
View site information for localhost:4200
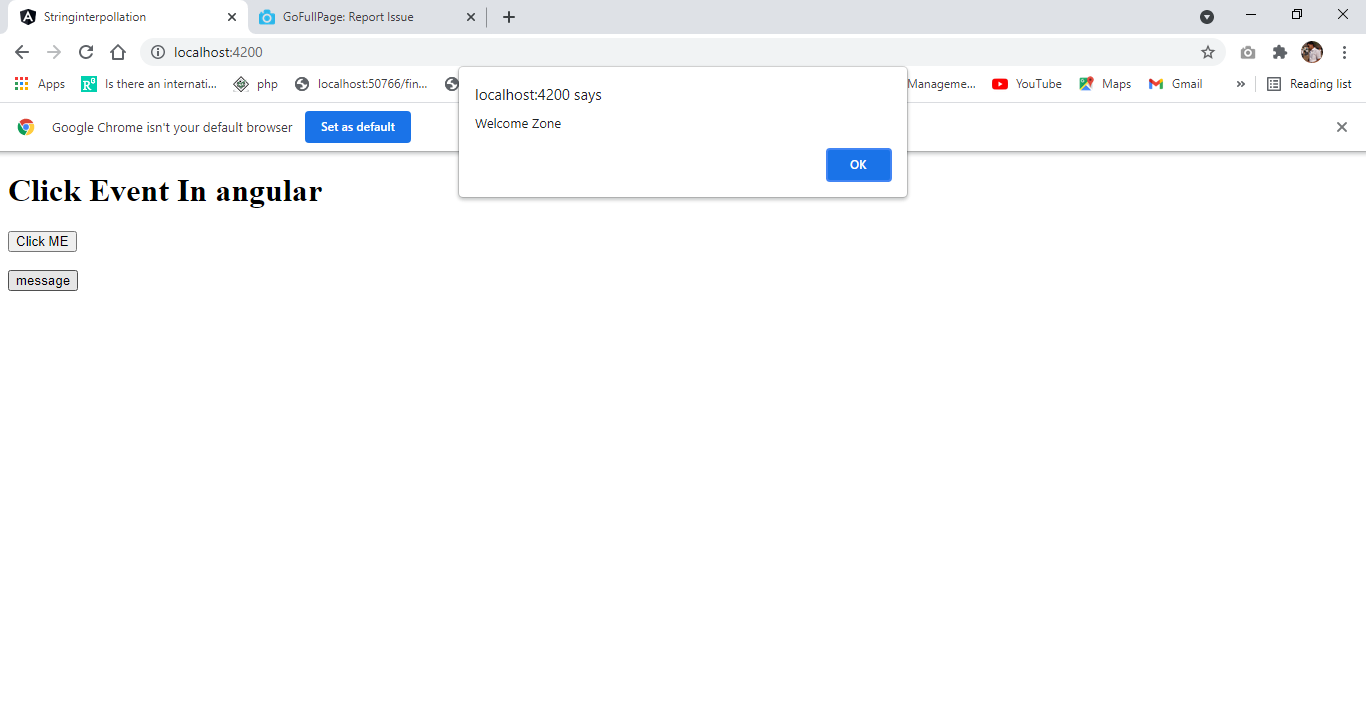tap(158, 52)
